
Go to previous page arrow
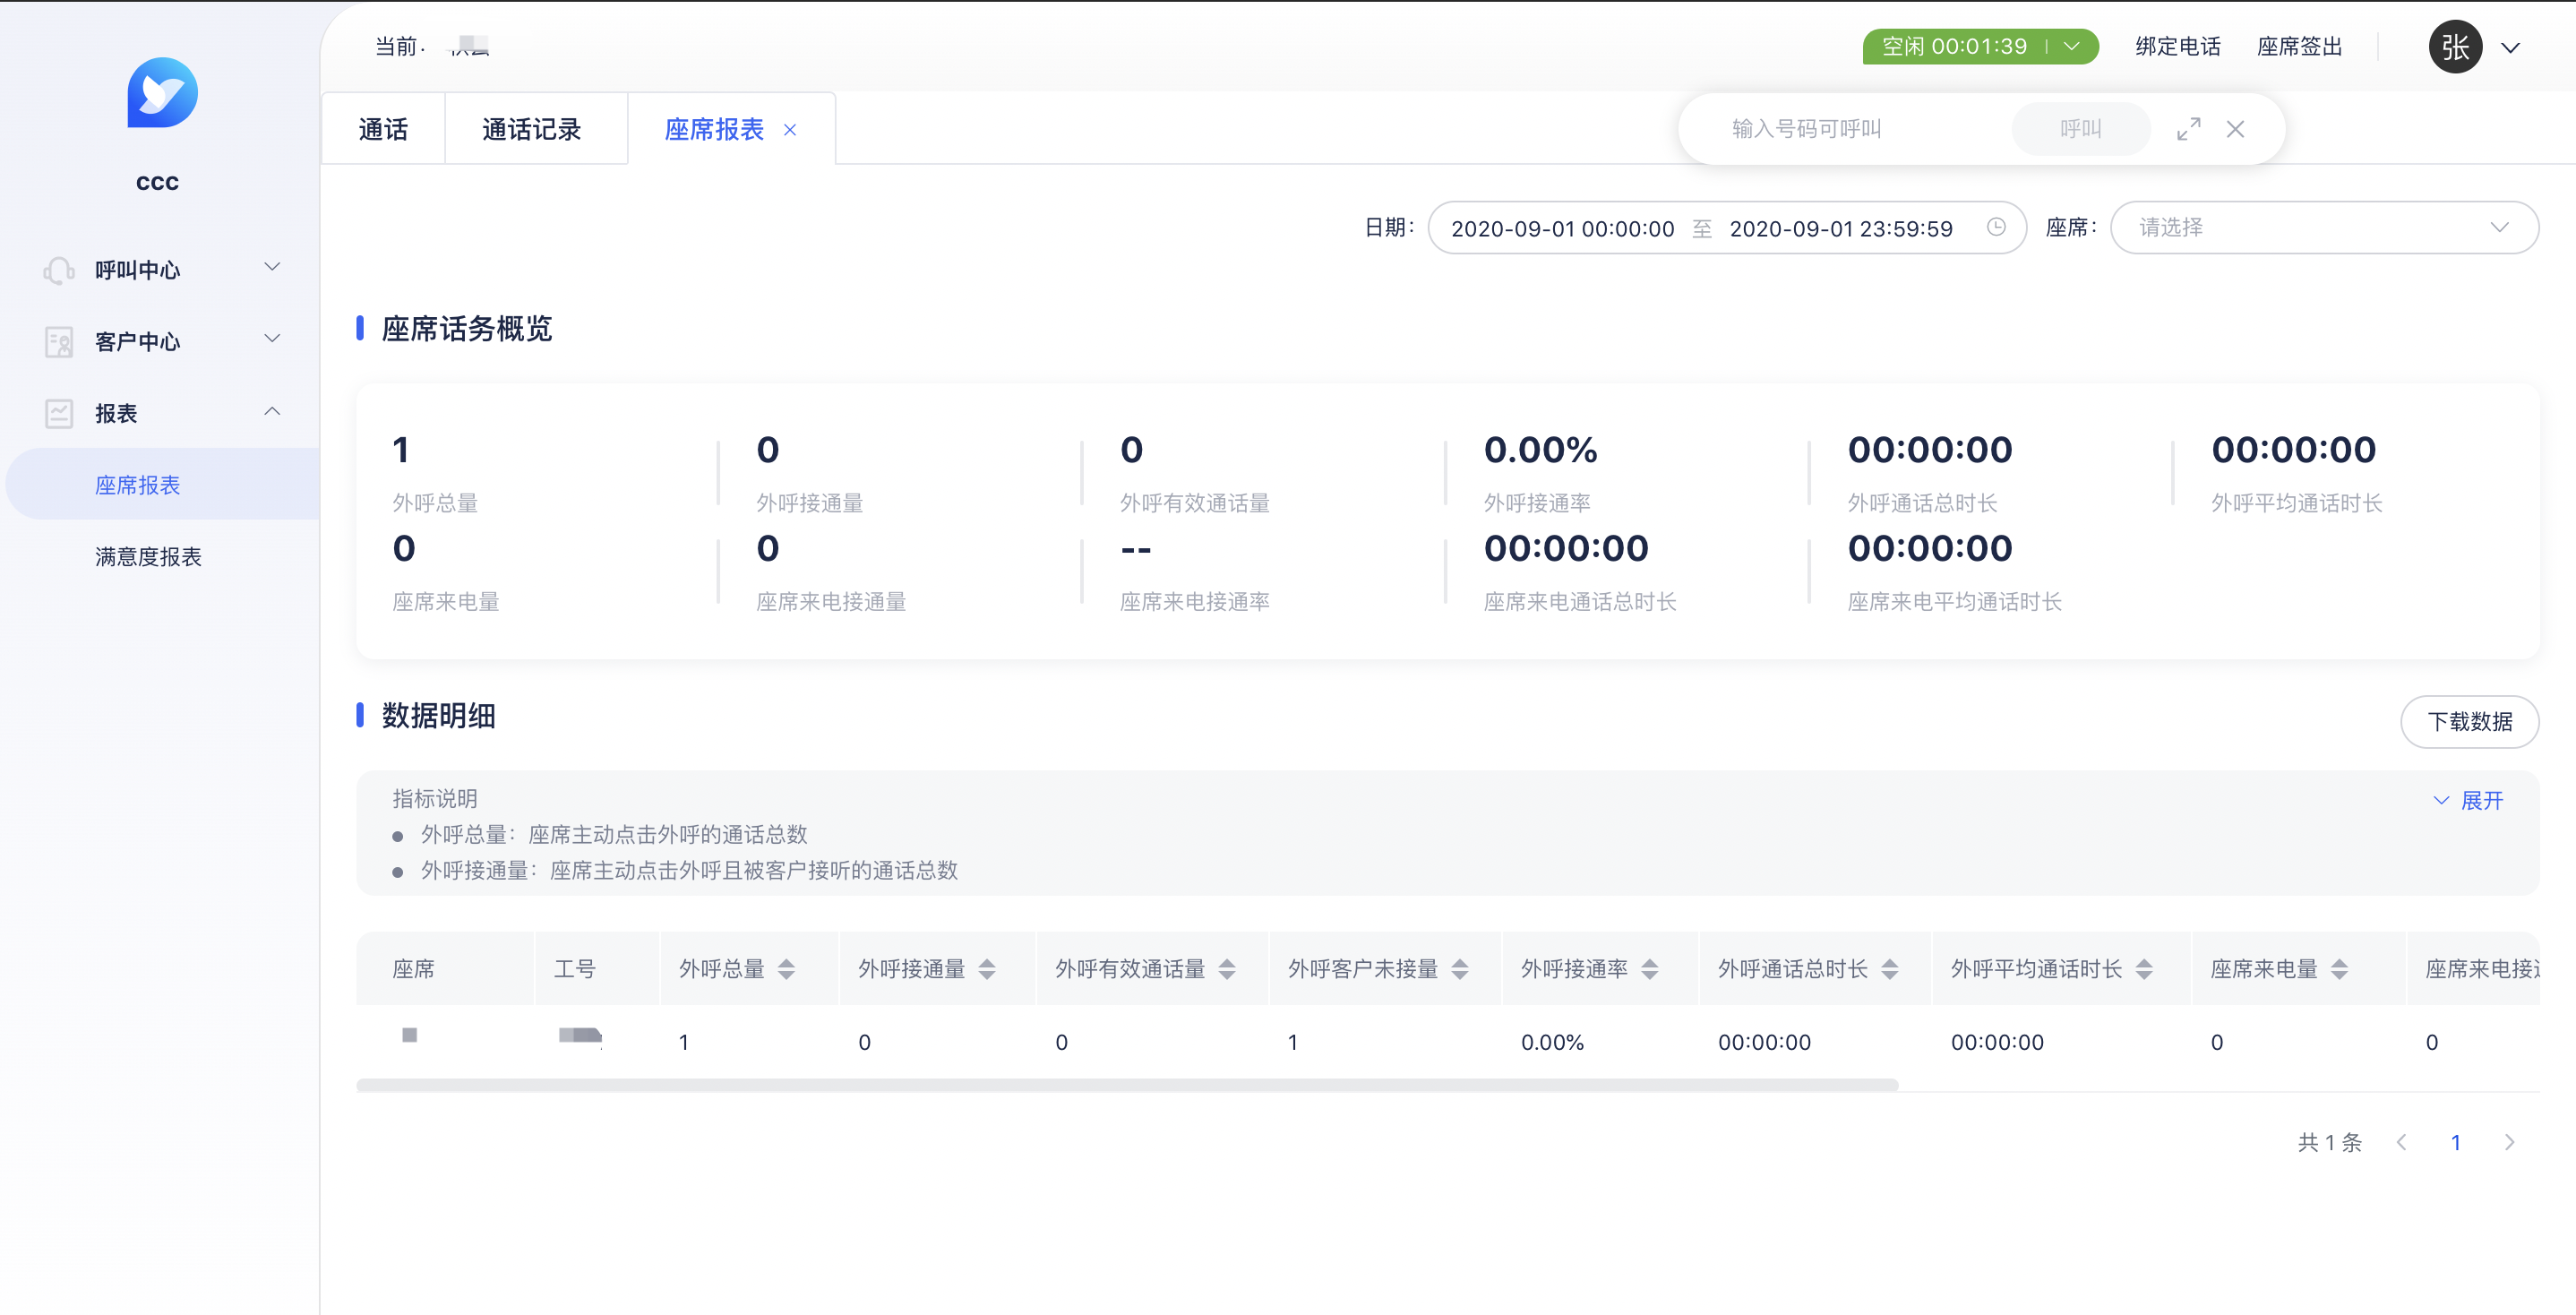click(x=2402, y=1142)
